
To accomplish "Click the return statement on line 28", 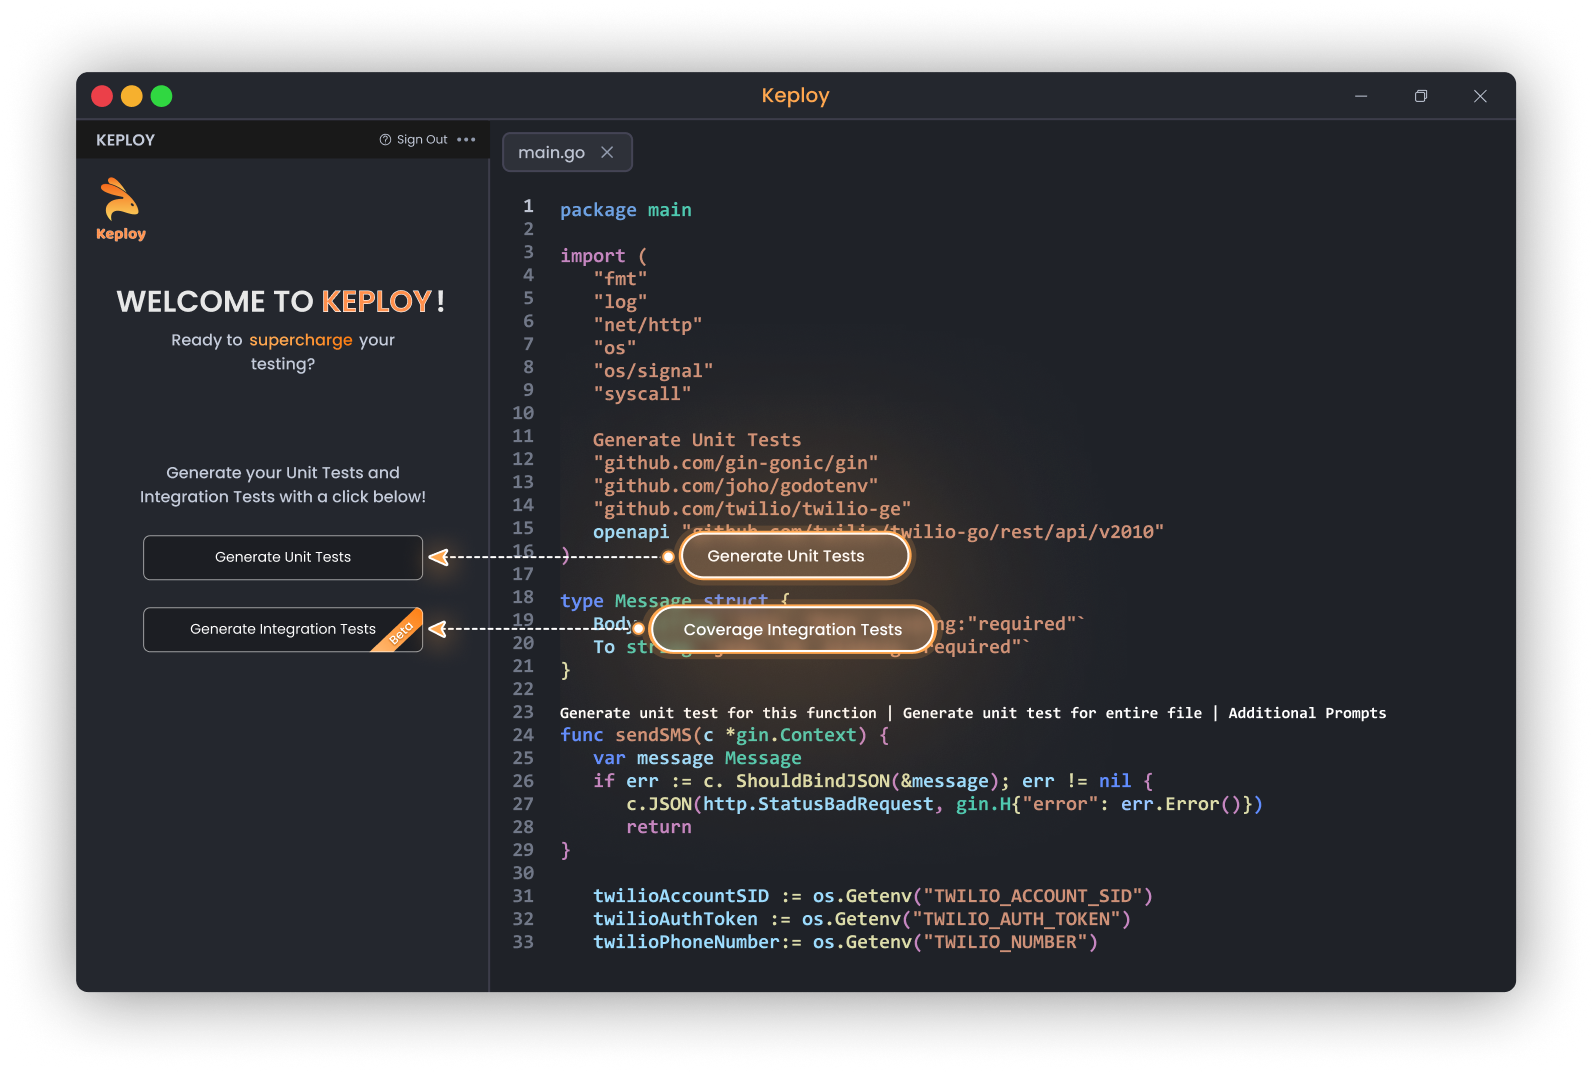I will pos(659,827).
